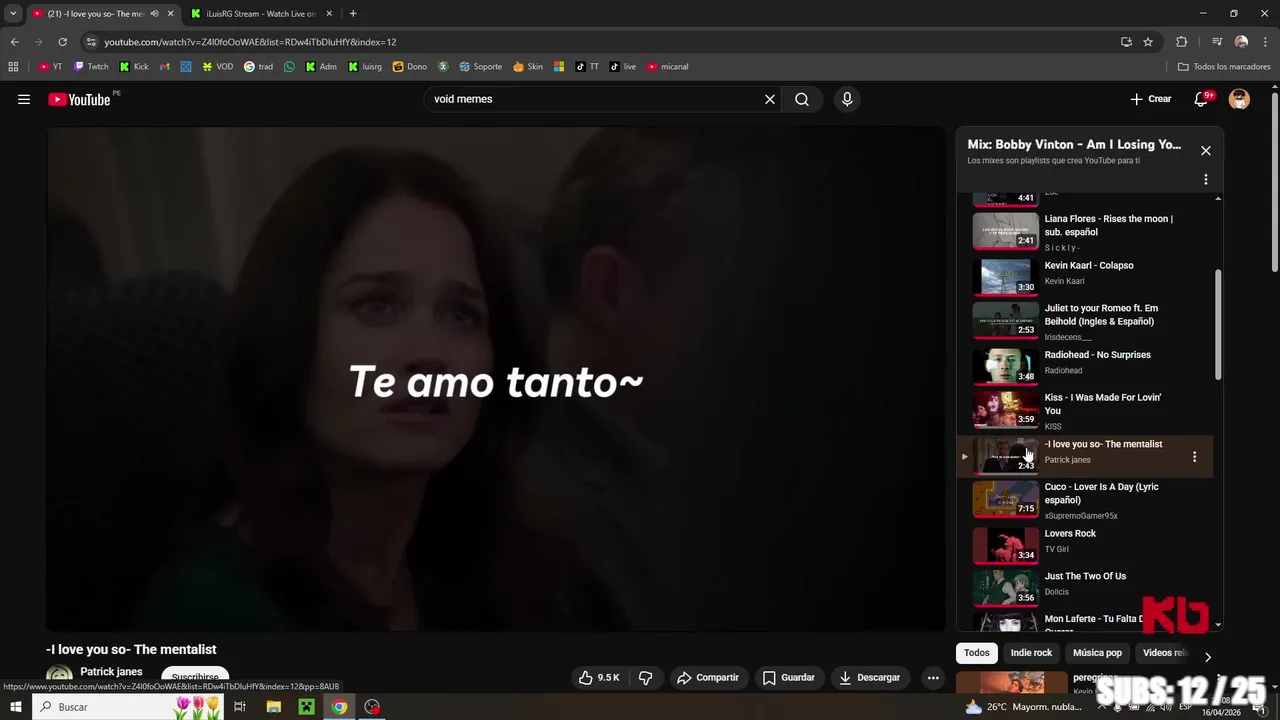Click the video player to pause
Viewport: 1280px width, 720px height.
(x=495, y=379)
